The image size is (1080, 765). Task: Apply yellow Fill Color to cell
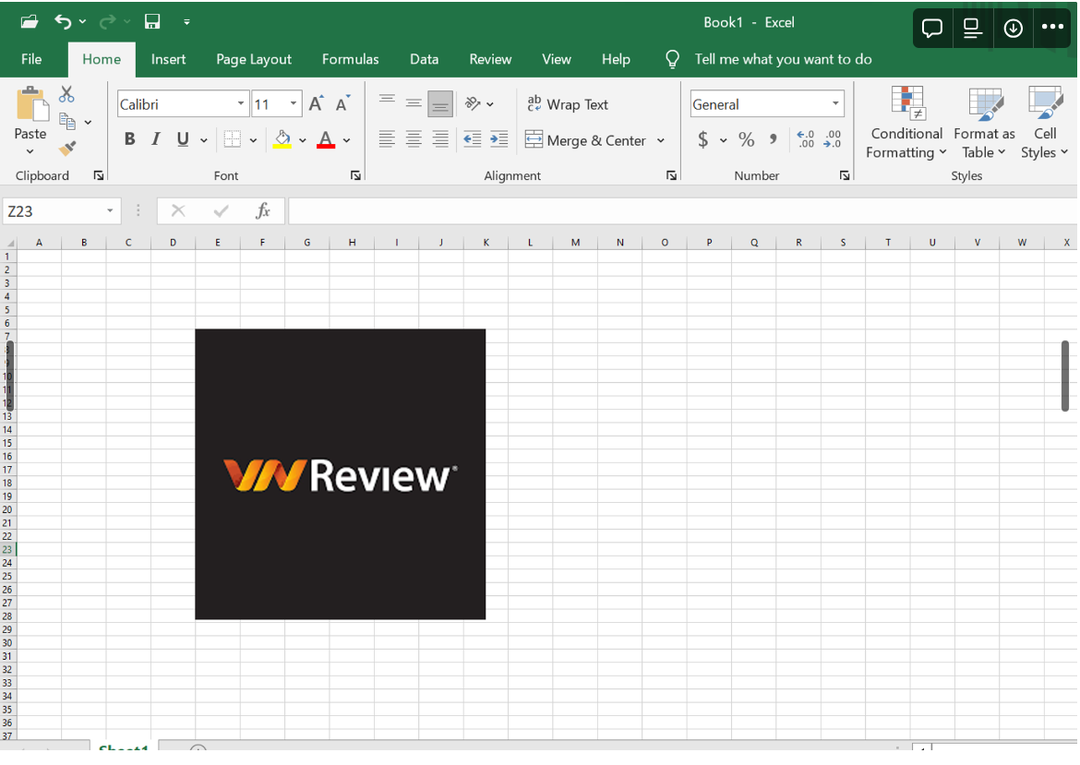pyautogui.click(x=282, y=140)
